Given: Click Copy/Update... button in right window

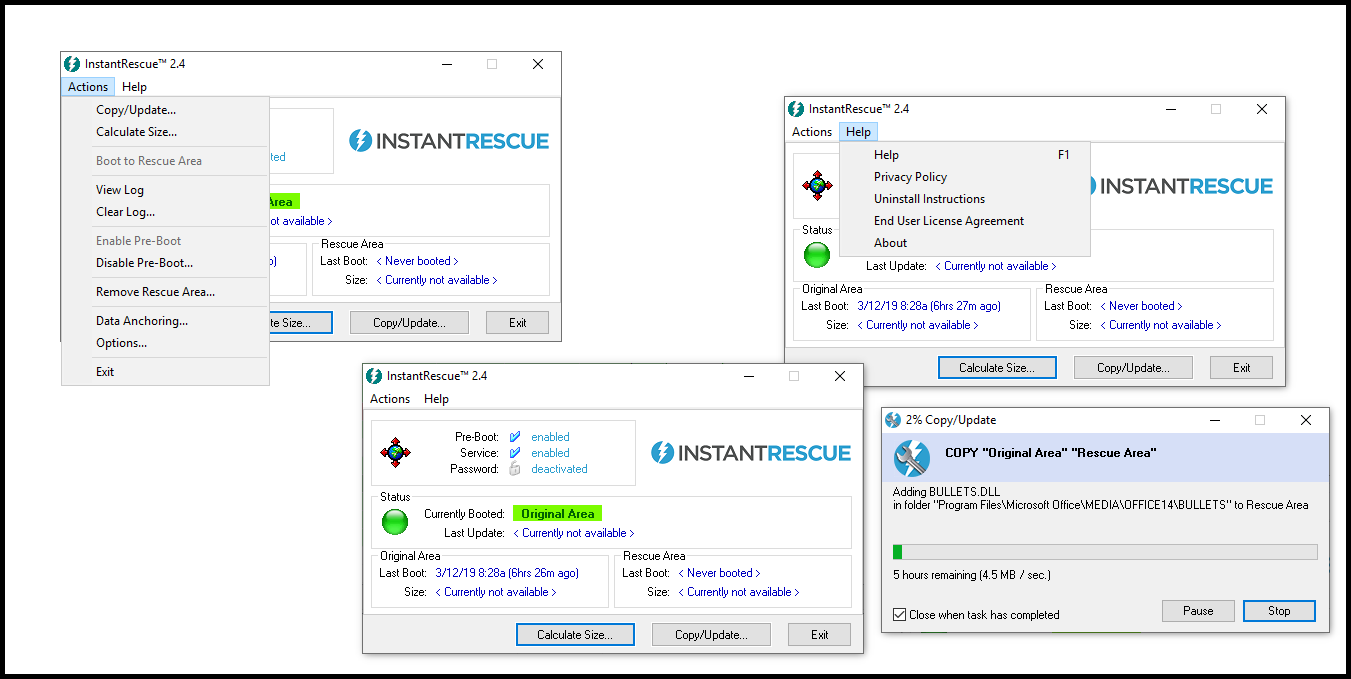Looking at the screenshot, I should (1133, 368).
